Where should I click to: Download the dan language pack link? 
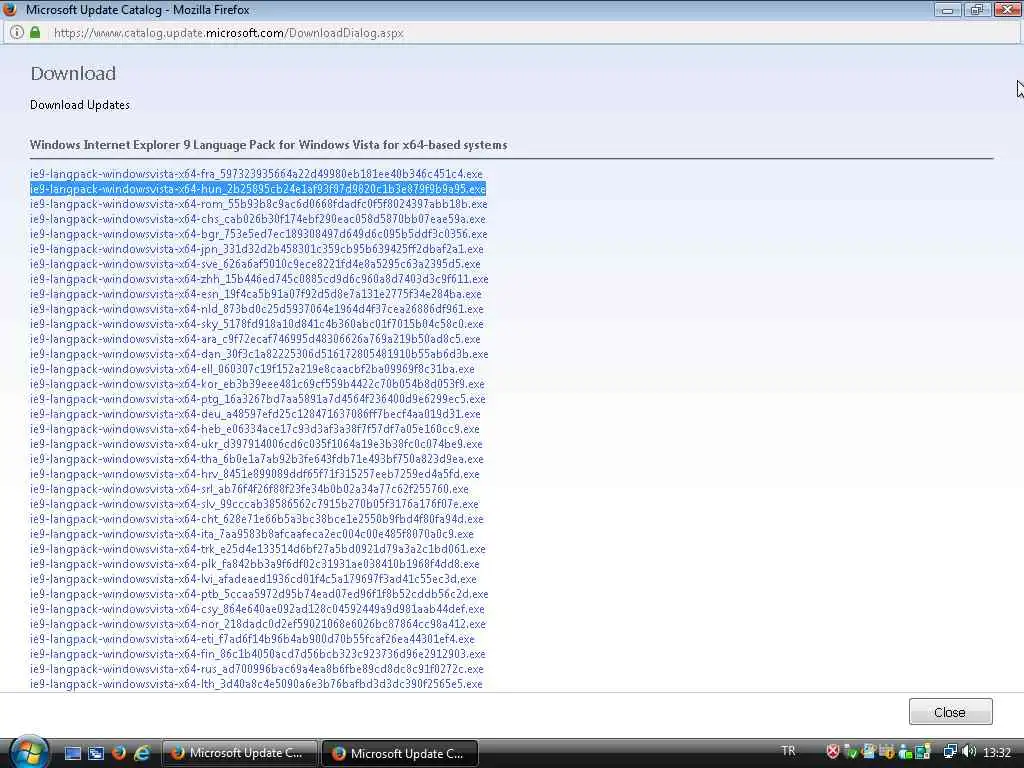(x=259, y=354)
